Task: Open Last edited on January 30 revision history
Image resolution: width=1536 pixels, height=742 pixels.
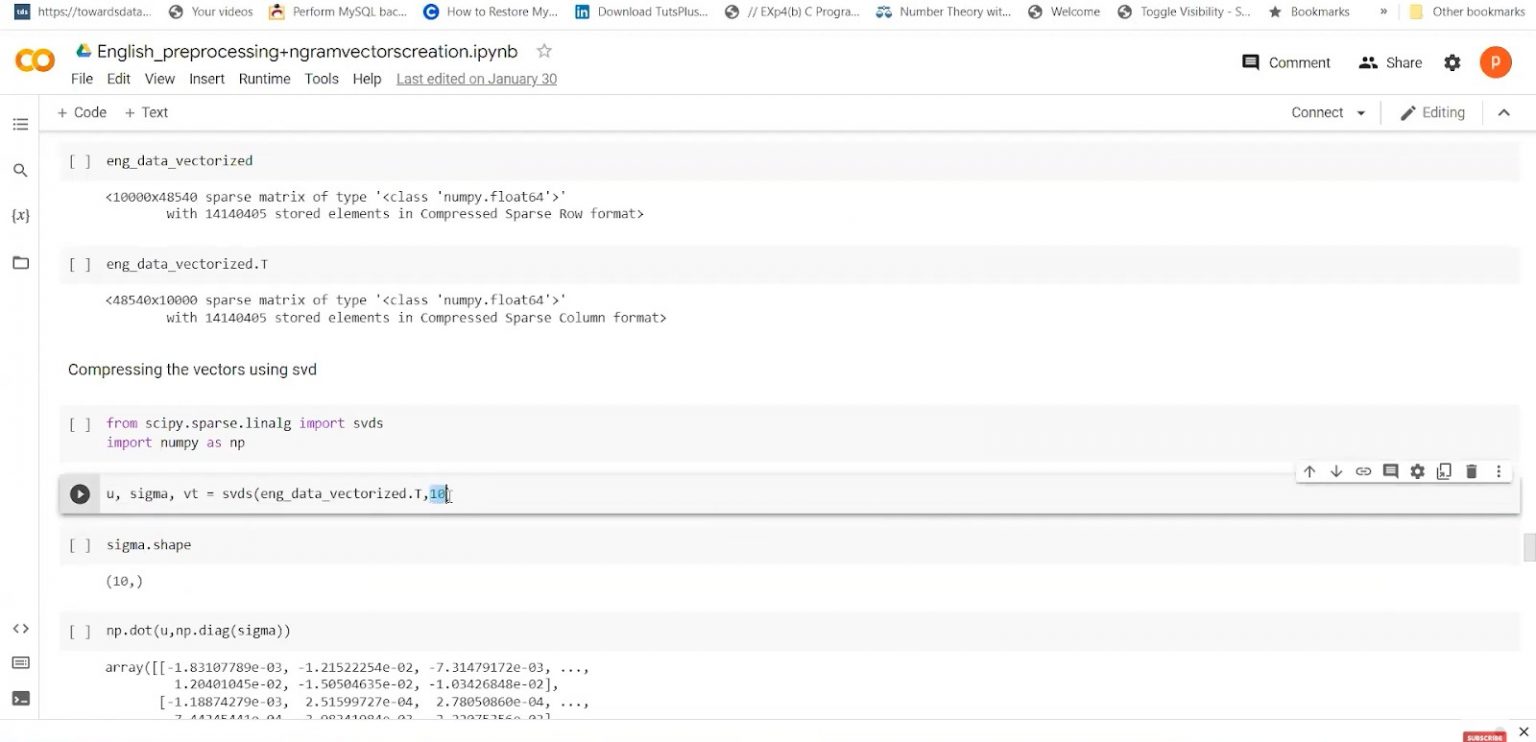Action: [x=476, y=79]
